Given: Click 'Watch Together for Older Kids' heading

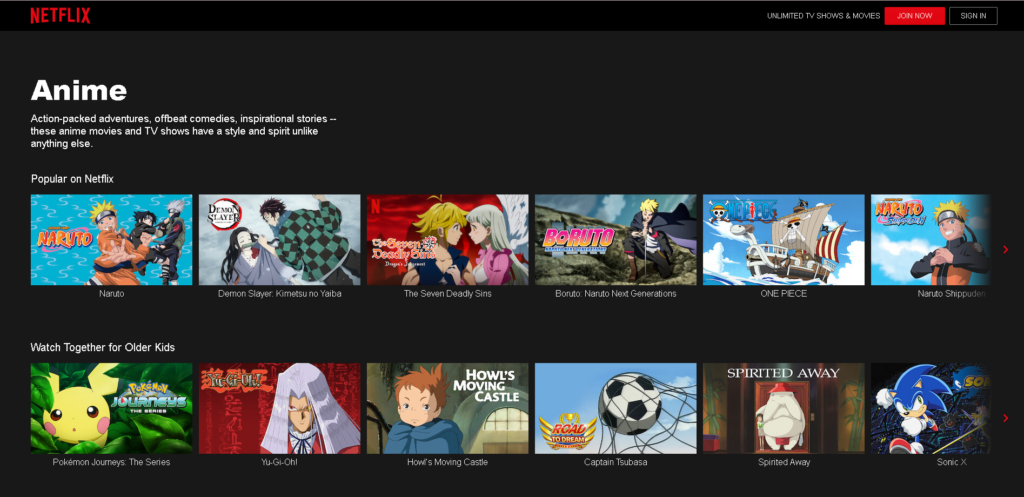Looking at the screenshot, I should pyautogui.click(x=103, y=347).
